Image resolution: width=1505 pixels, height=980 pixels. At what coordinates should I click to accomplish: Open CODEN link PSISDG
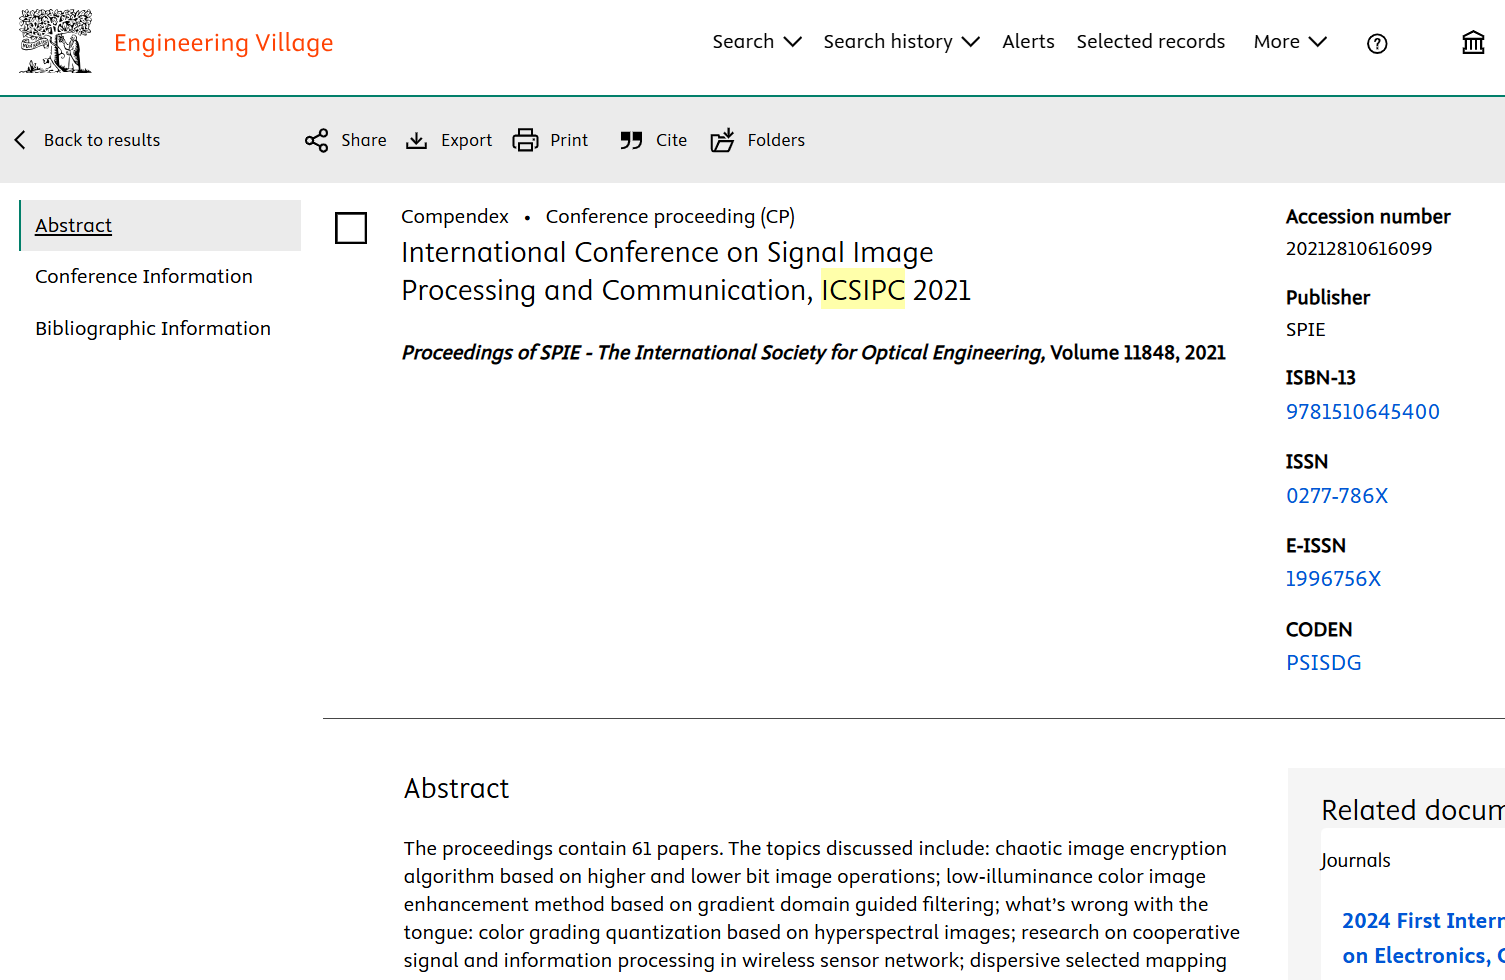1324,663
